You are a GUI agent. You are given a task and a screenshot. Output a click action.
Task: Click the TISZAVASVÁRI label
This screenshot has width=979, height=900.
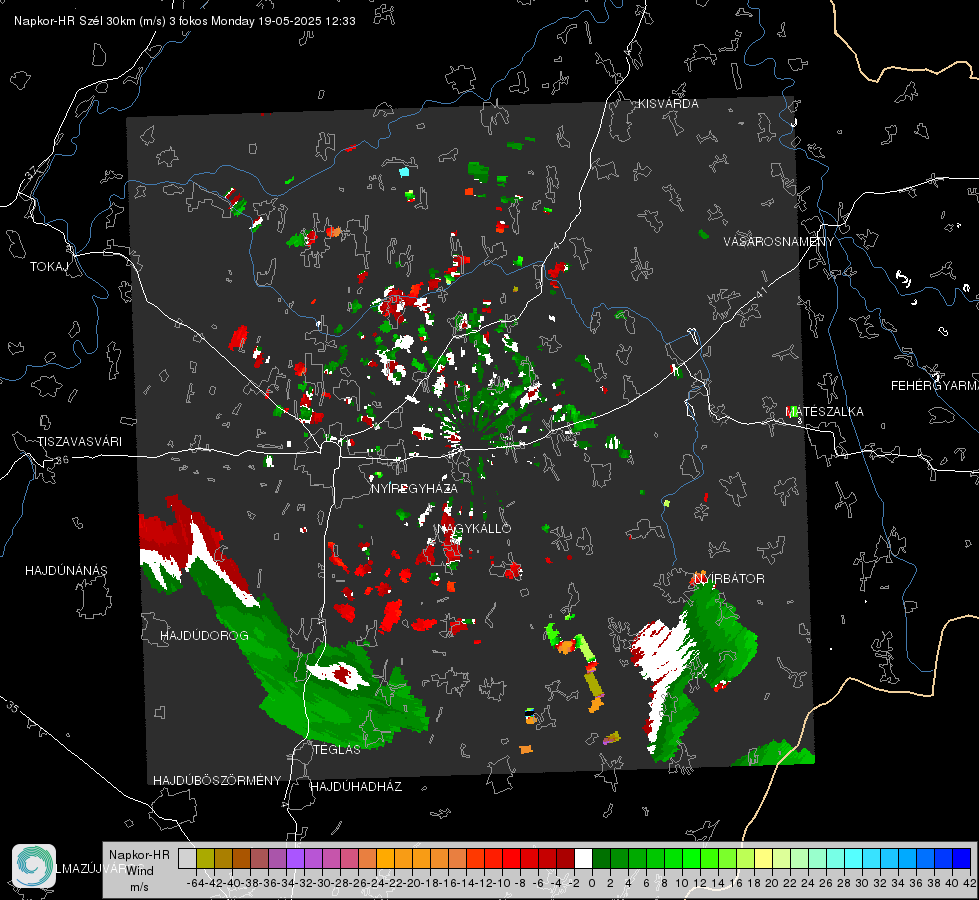pyautogui.click(x=79, y=442)
